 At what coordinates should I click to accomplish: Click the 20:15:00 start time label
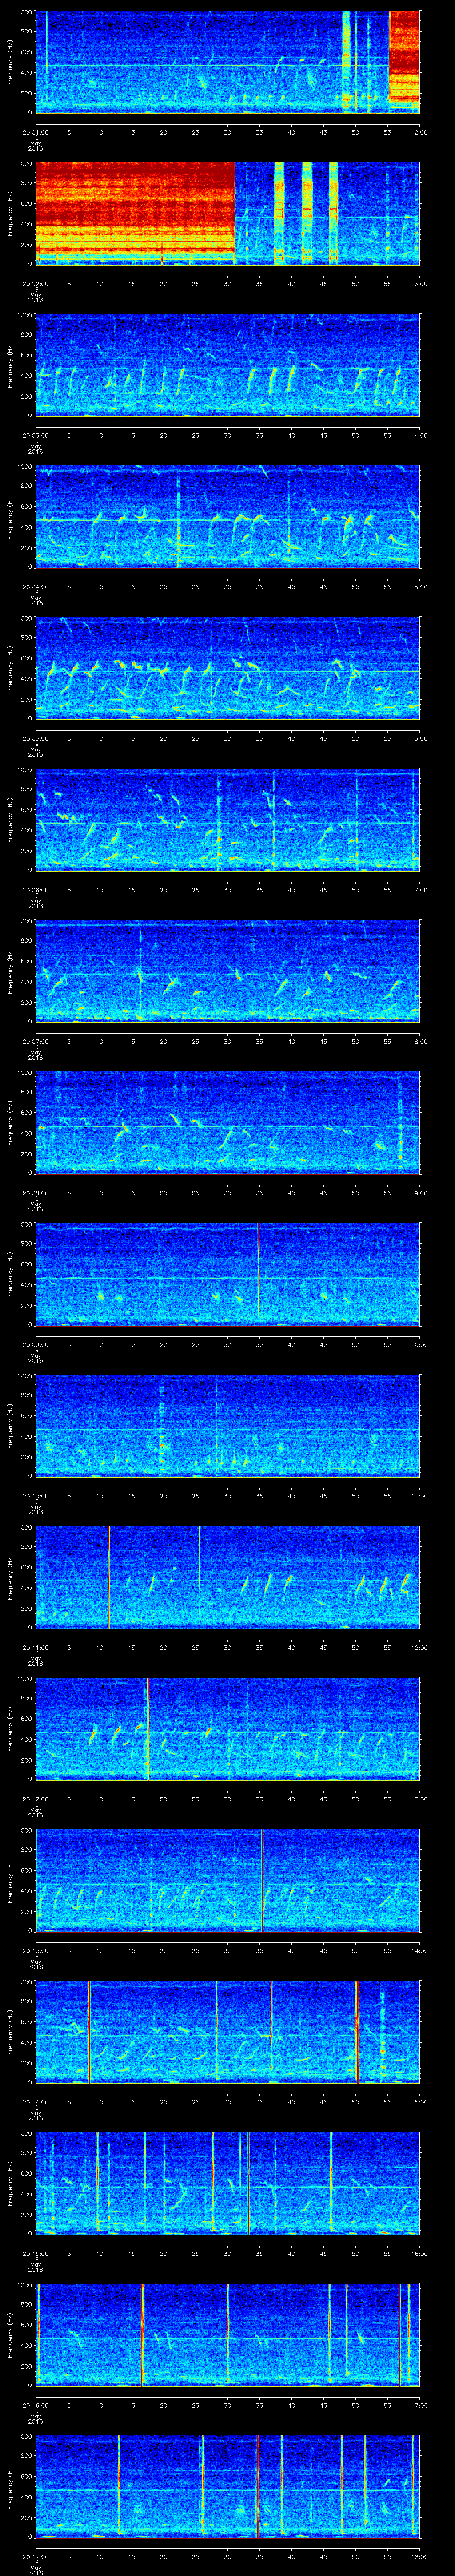(x=35, y=2254)
